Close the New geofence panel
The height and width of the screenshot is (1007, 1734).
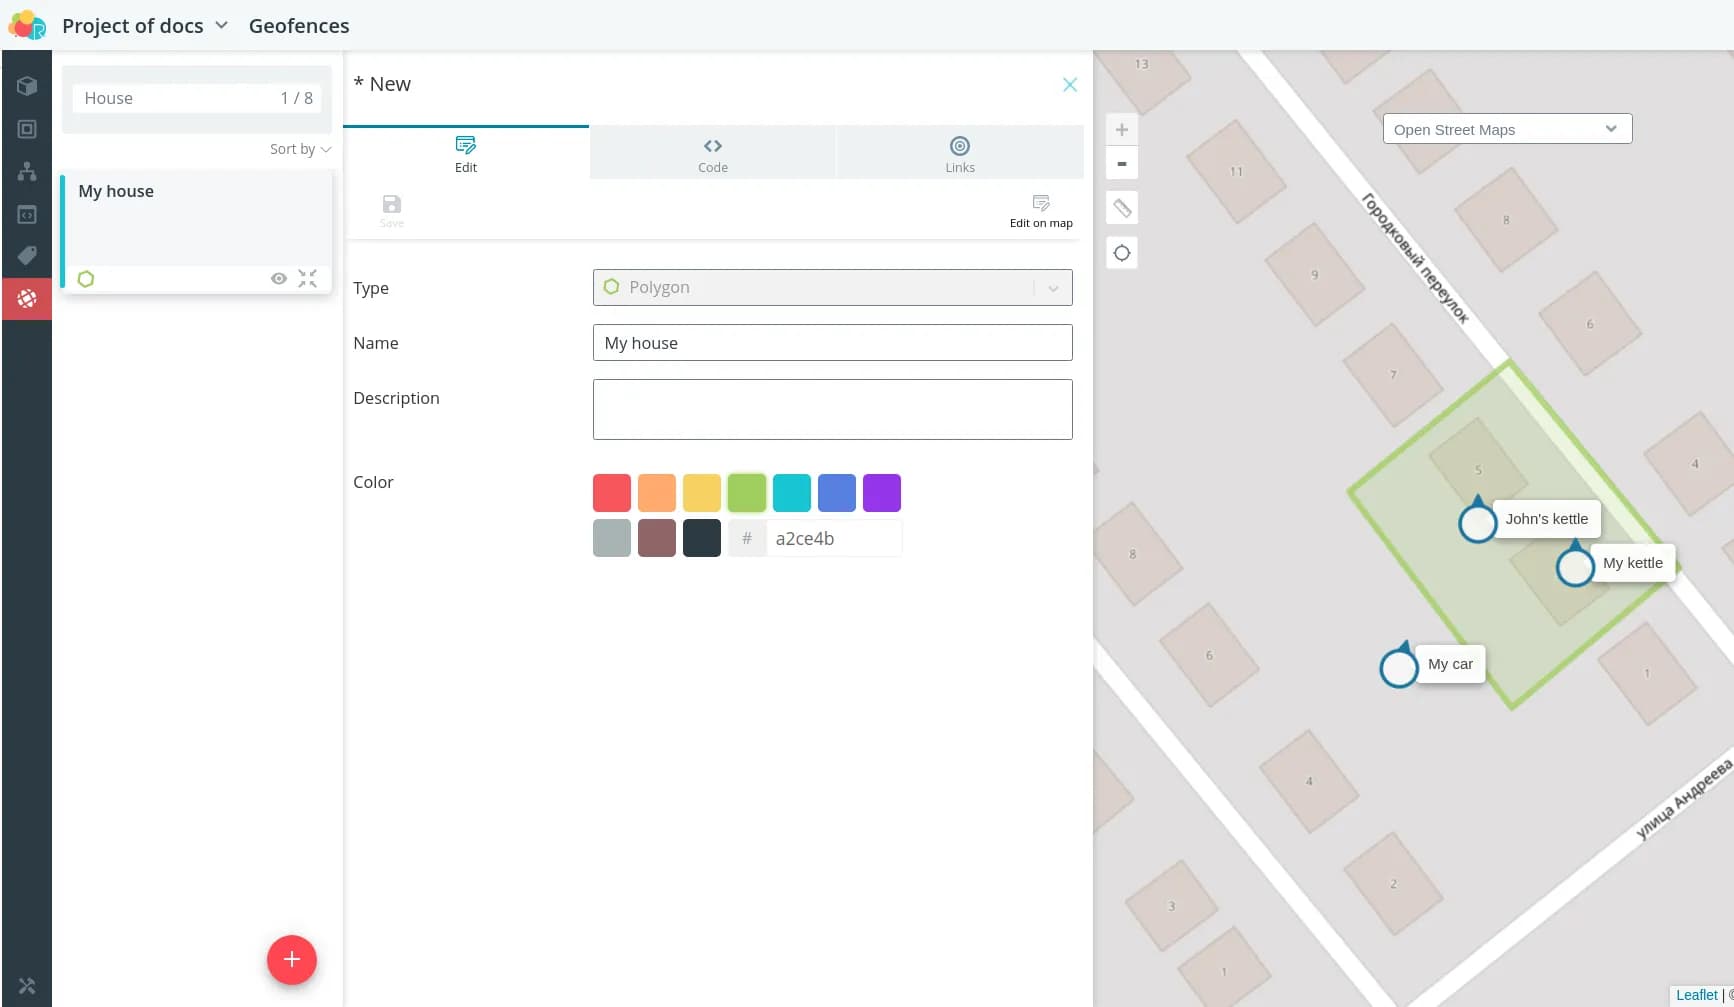pos(1070,85)
